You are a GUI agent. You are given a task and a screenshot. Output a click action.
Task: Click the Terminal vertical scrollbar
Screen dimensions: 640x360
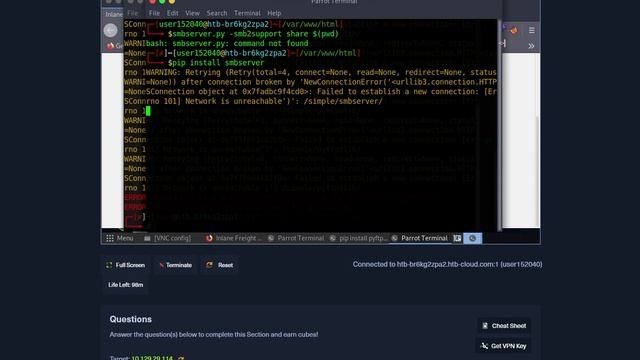(500, 125)
